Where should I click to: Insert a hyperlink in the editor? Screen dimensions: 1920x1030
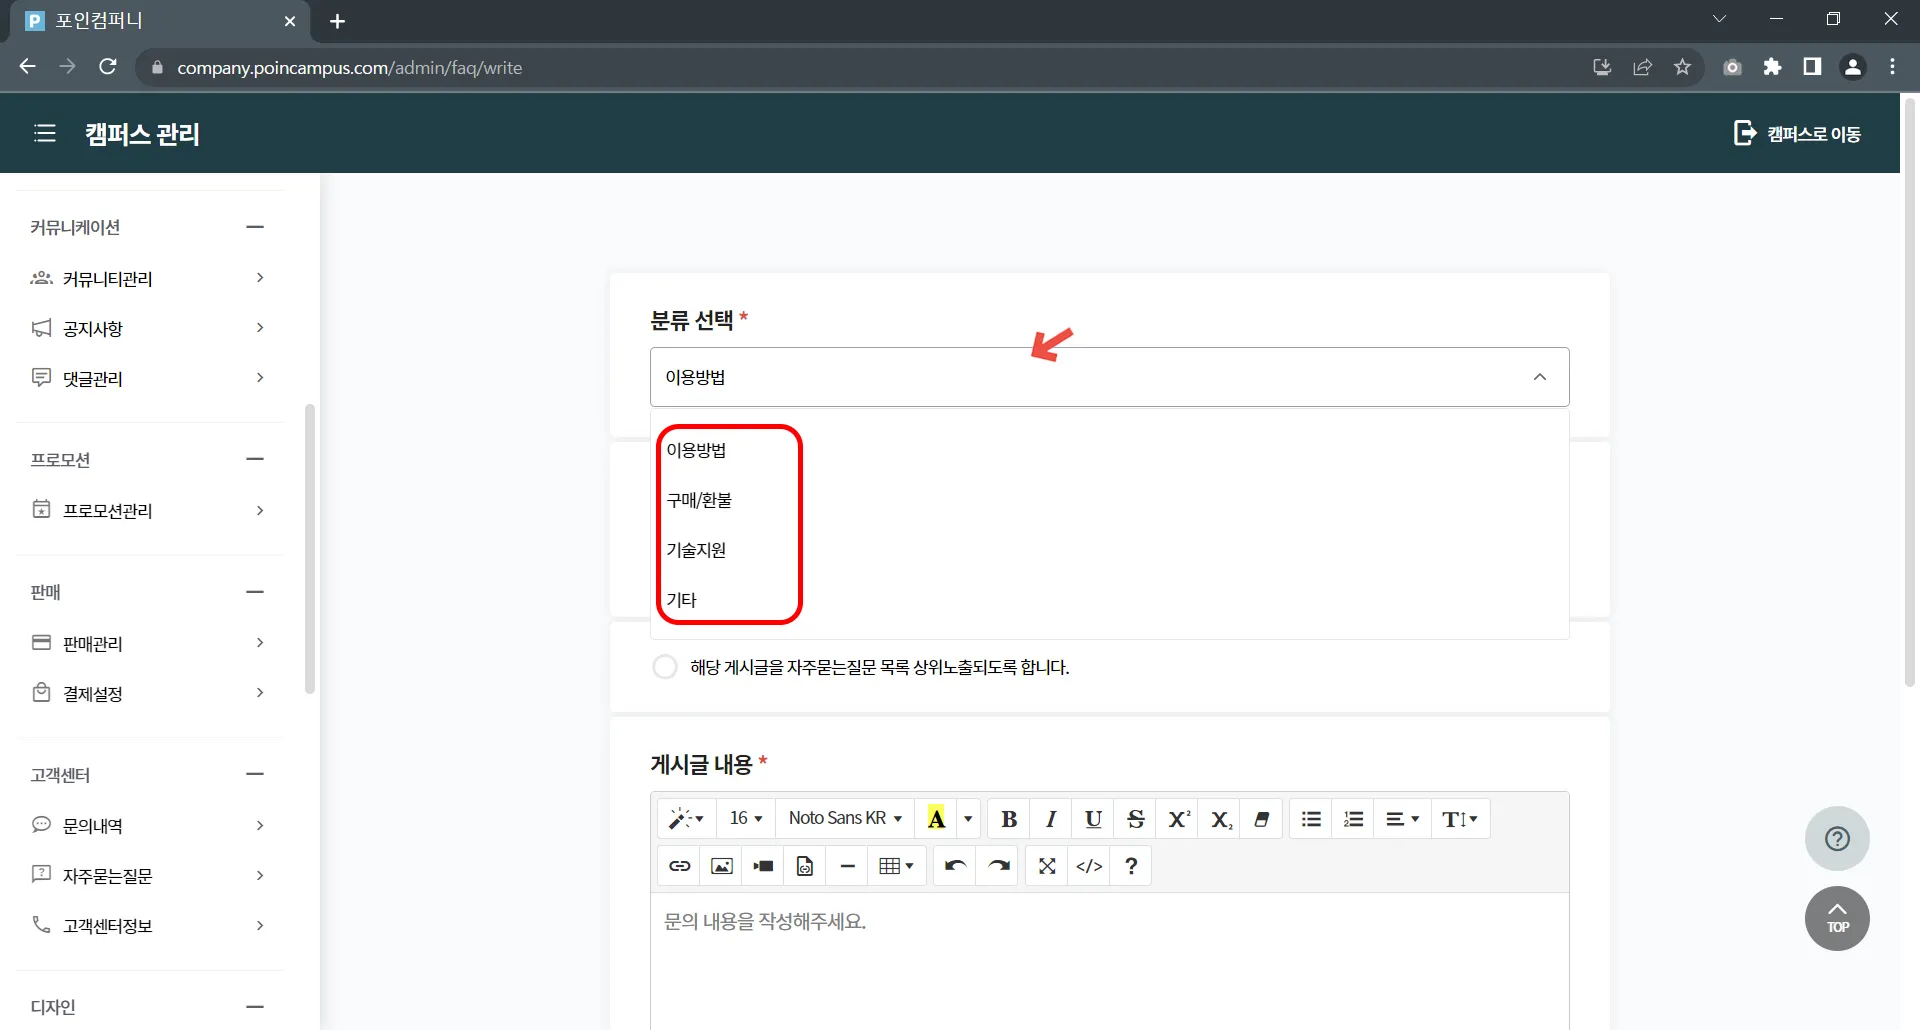679,866
